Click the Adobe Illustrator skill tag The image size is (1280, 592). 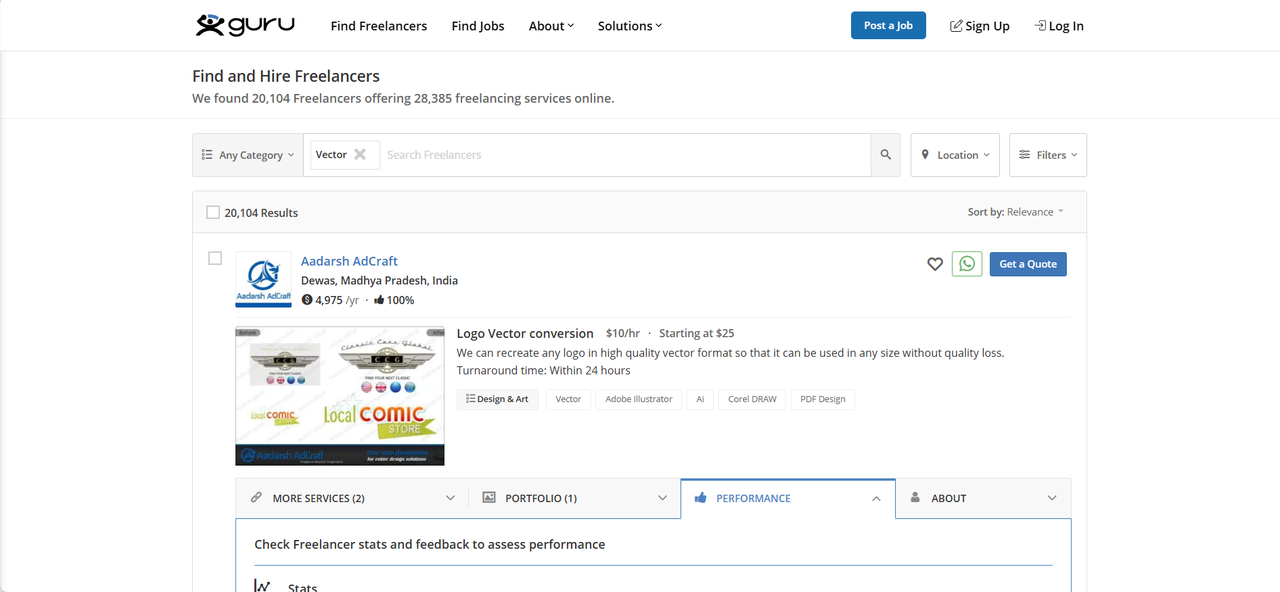(x=639, y=399)
